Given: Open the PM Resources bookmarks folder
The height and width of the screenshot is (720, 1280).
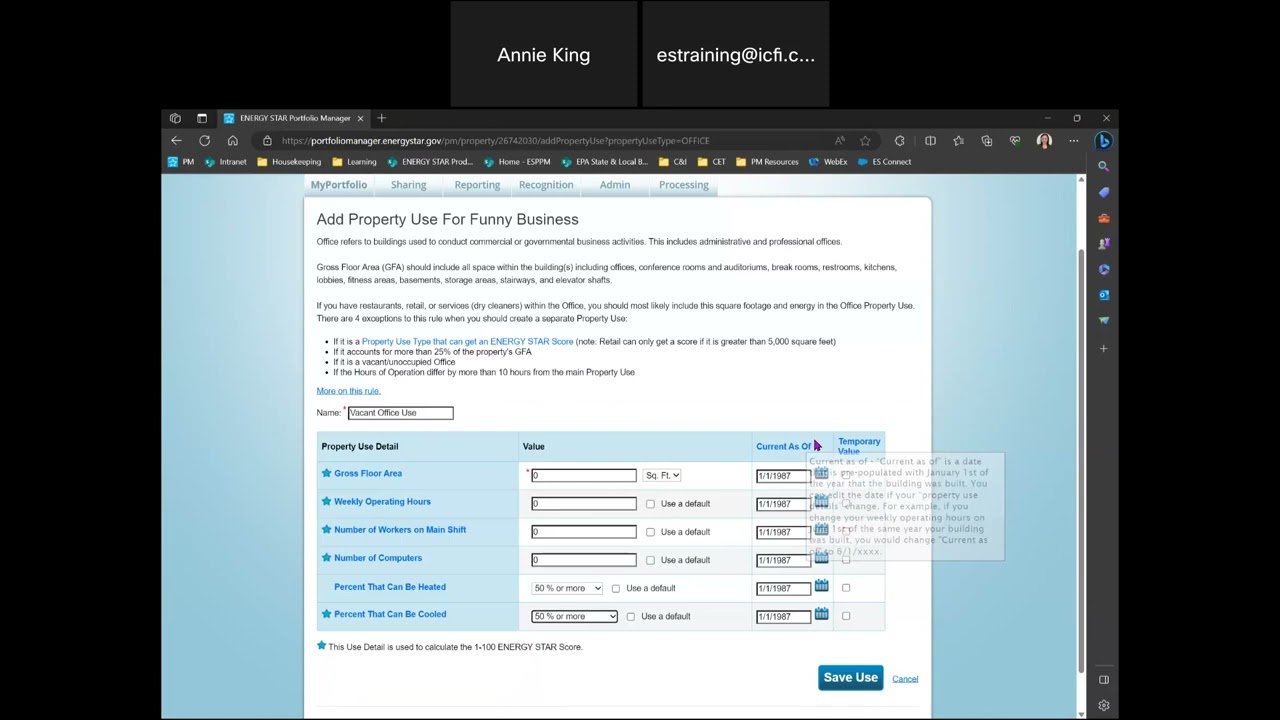Looking at the screenshot, I should pos(767,162).
